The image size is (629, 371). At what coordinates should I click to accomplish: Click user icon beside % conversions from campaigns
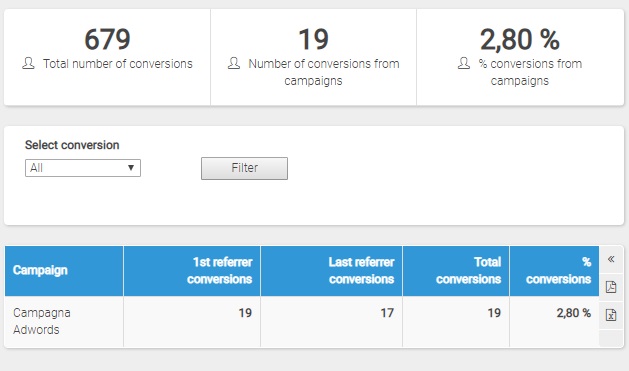point(464,63)
